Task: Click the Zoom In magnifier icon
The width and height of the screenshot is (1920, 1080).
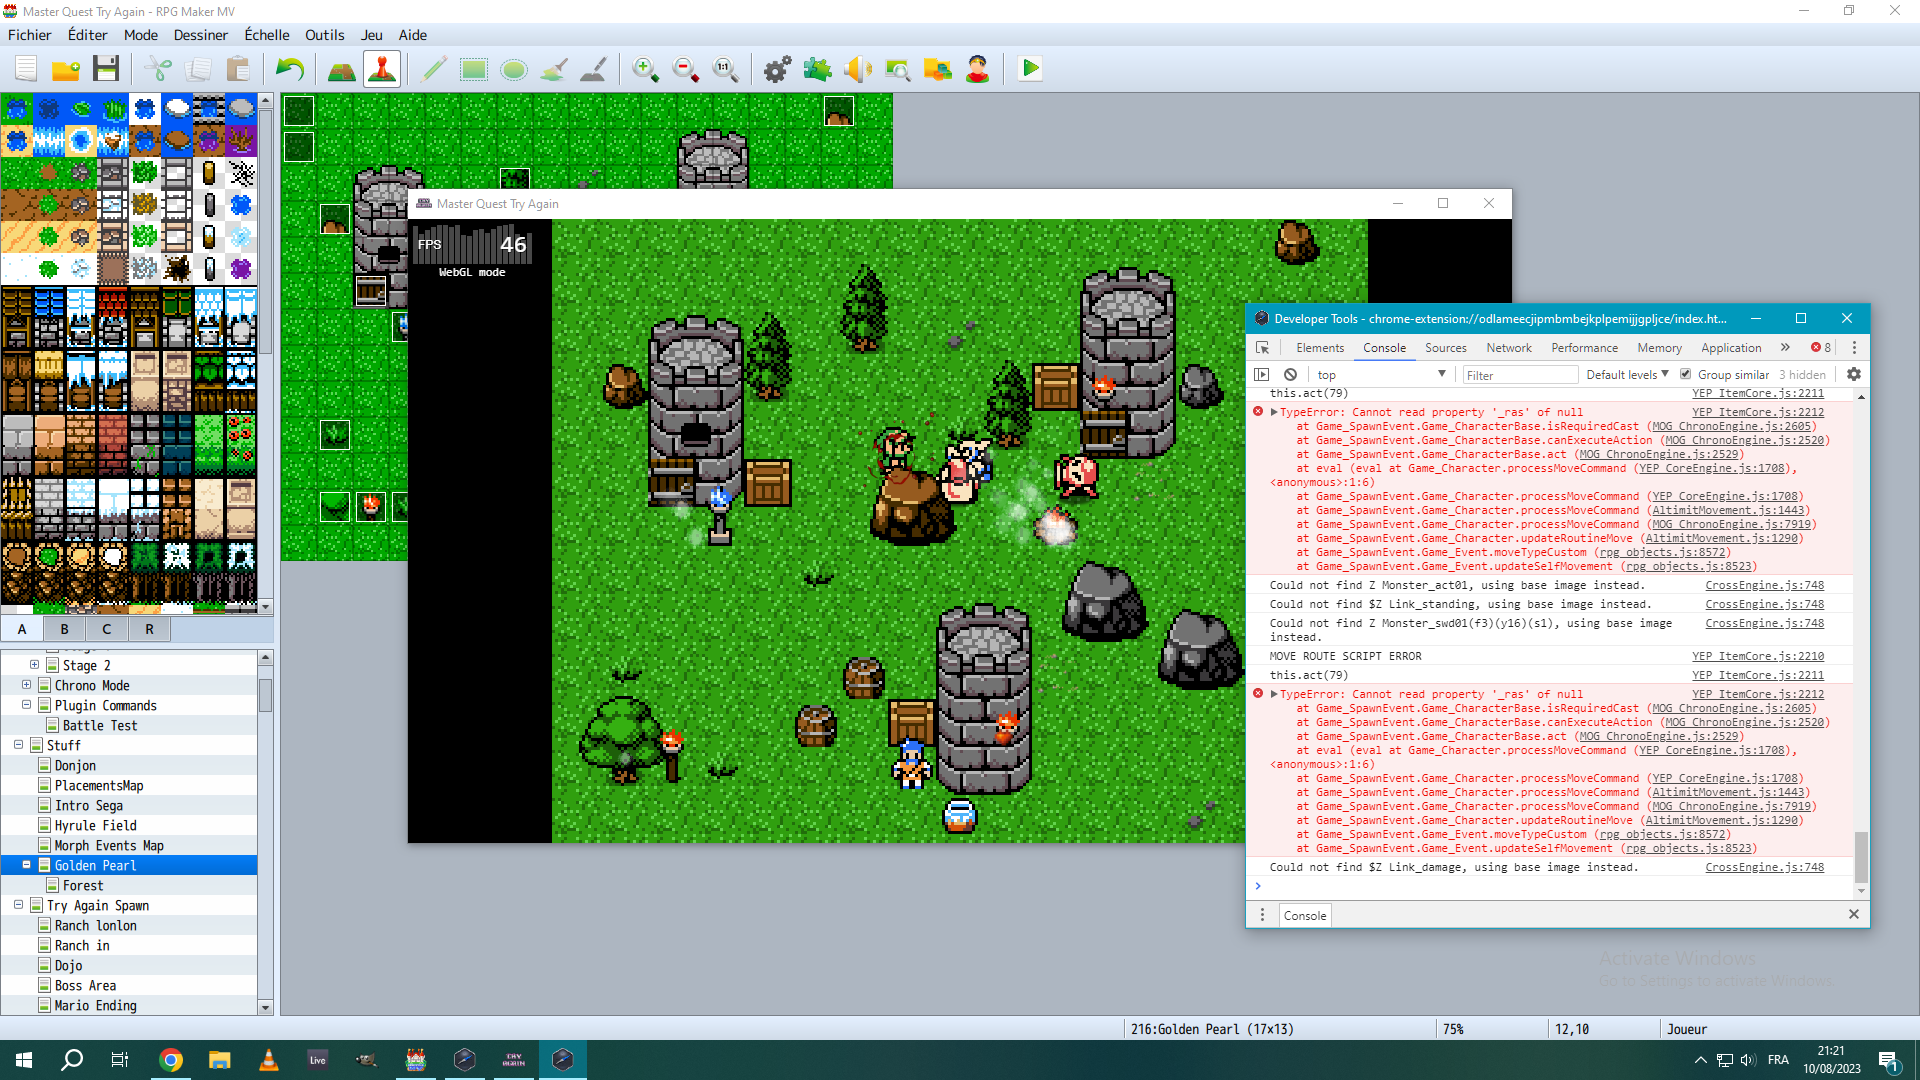Action: click(x=646, y=69)
